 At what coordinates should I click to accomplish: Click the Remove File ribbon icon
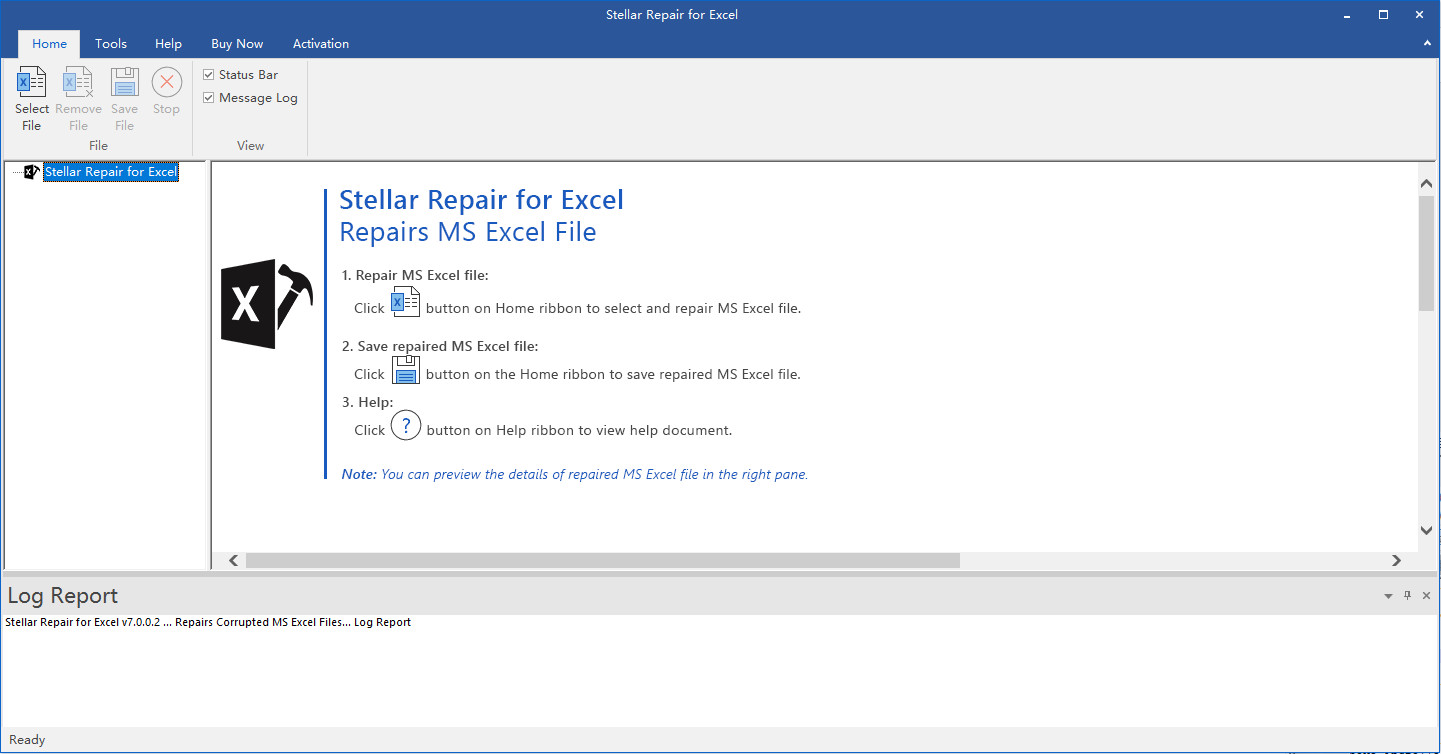coord(78,82)
